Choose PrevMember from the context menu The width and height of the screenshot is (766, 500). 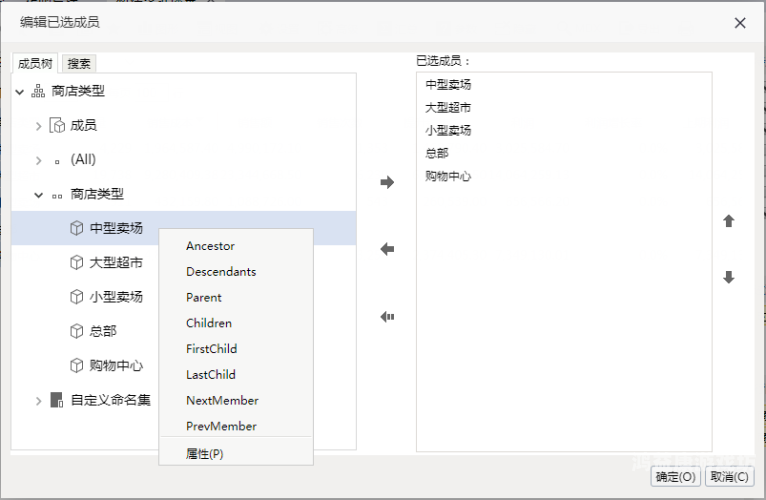(x=236, y=426)
